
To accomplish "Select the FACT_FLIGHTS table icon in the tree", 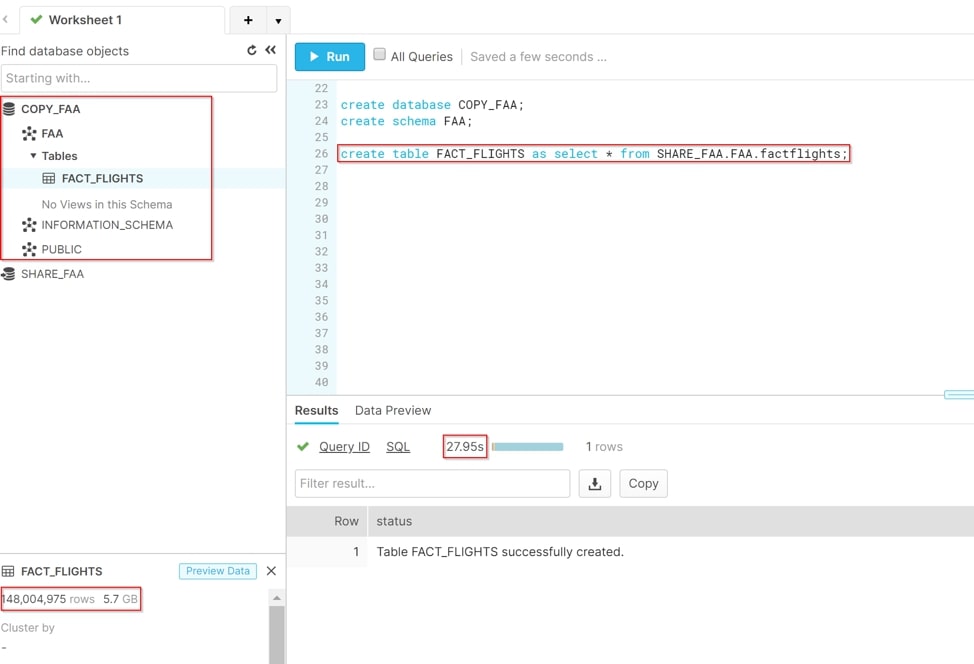I will (48, 179).
